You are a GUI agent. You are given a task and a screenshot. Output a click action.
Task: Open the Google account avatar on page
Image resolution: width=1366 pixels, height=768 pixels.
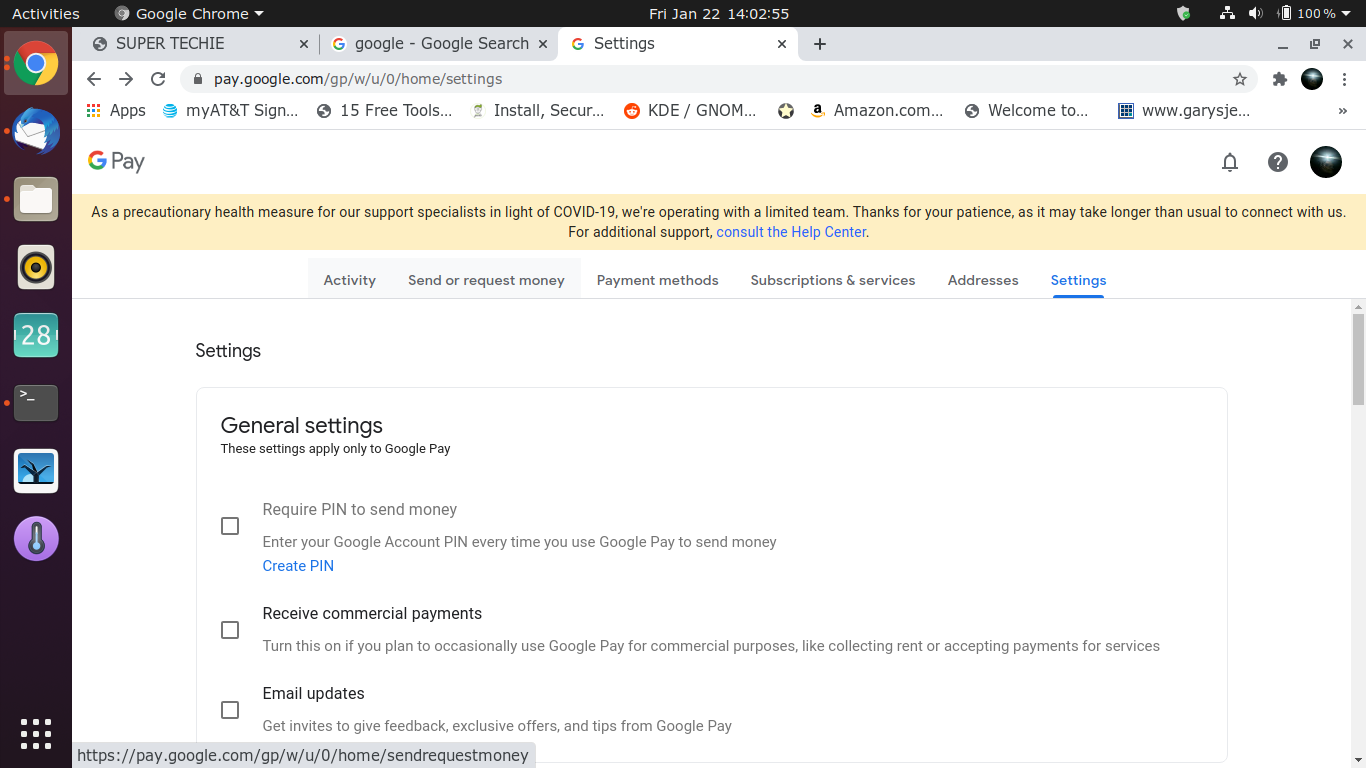(1326, 162)
